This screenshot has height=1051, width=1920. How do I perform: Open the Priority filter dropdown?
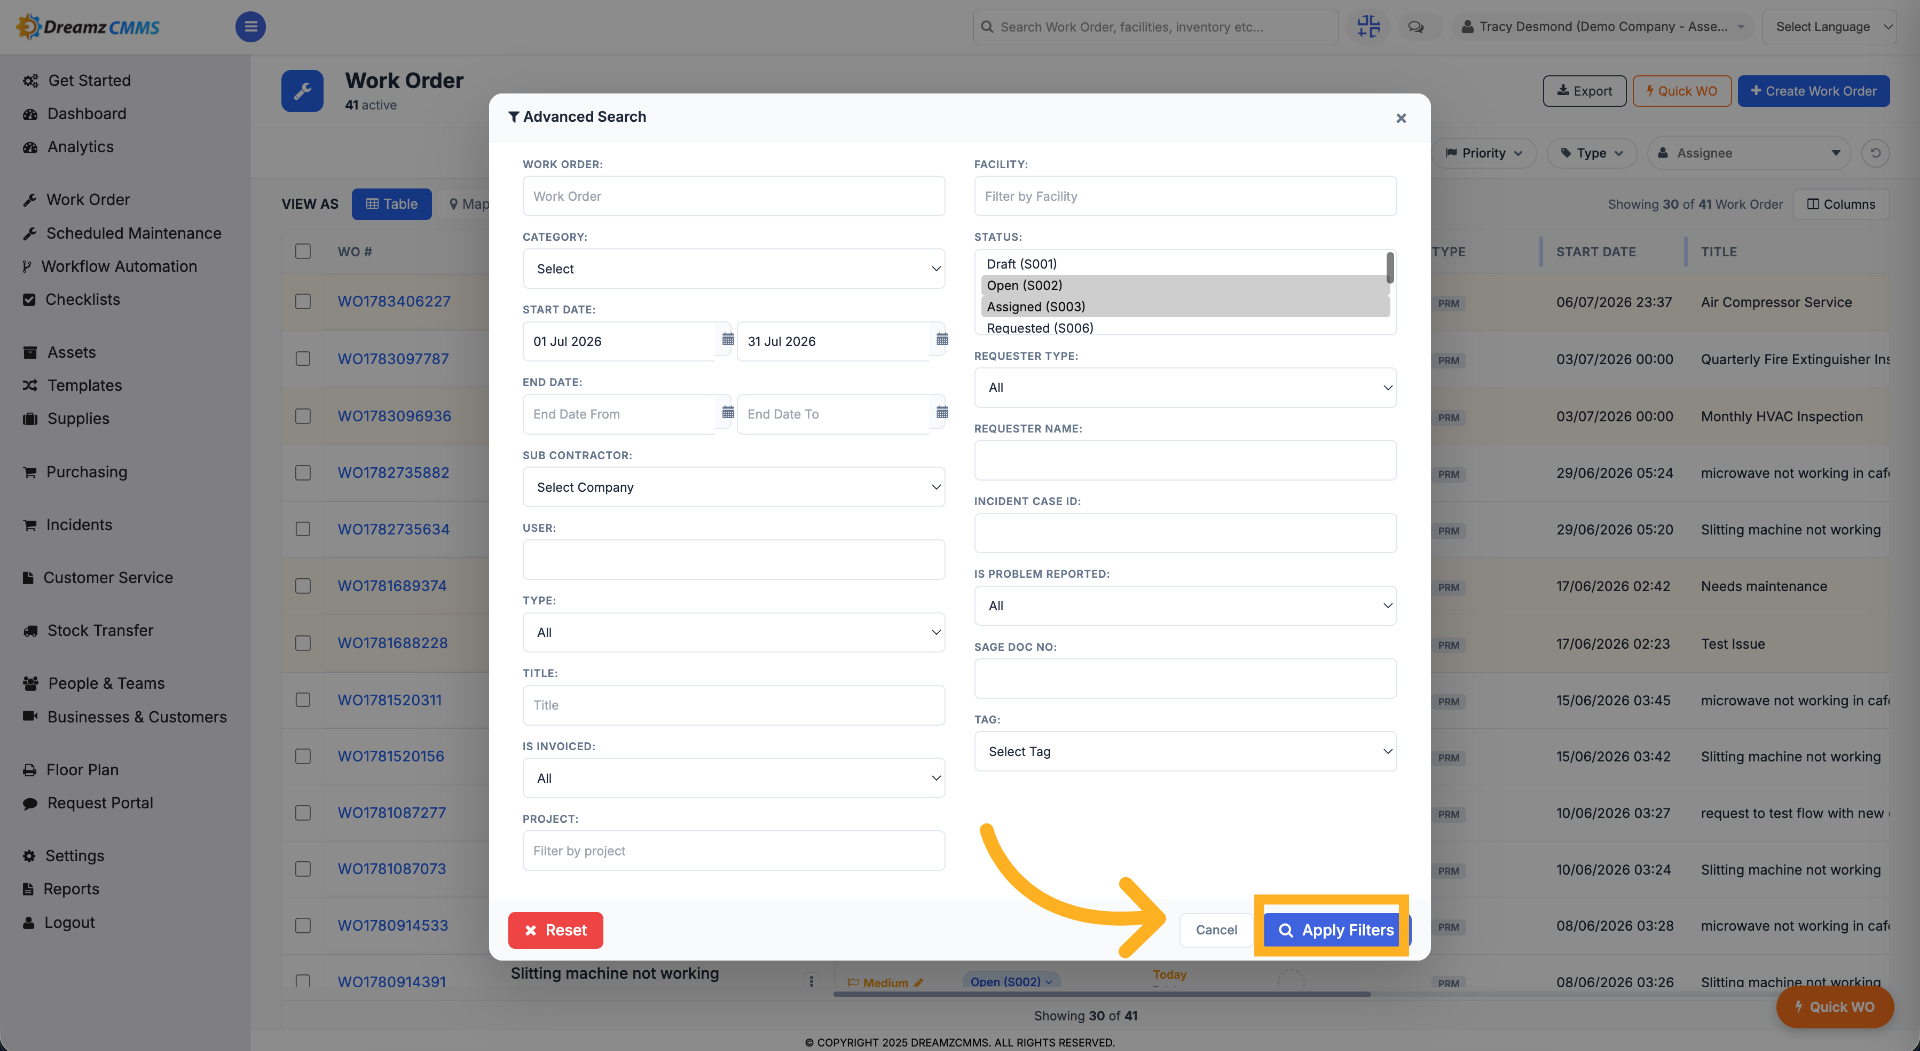click(x=1484, y=153)
